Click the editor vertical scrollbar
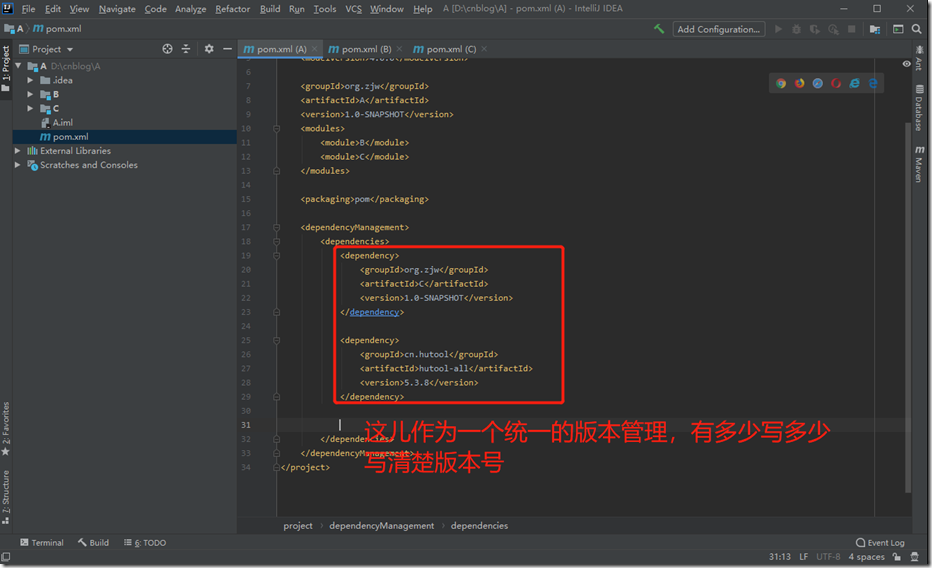The width and height of the screenshot is (932, 568). point(908,307)
